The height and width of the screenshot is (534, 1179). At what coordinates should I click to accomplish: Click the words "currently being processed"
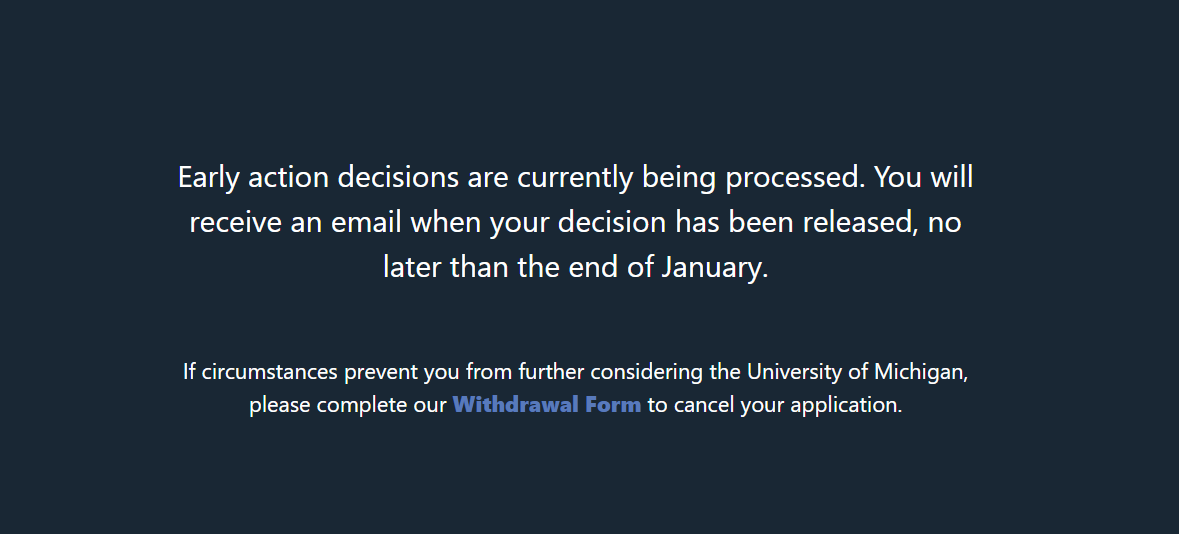point(691,177)
